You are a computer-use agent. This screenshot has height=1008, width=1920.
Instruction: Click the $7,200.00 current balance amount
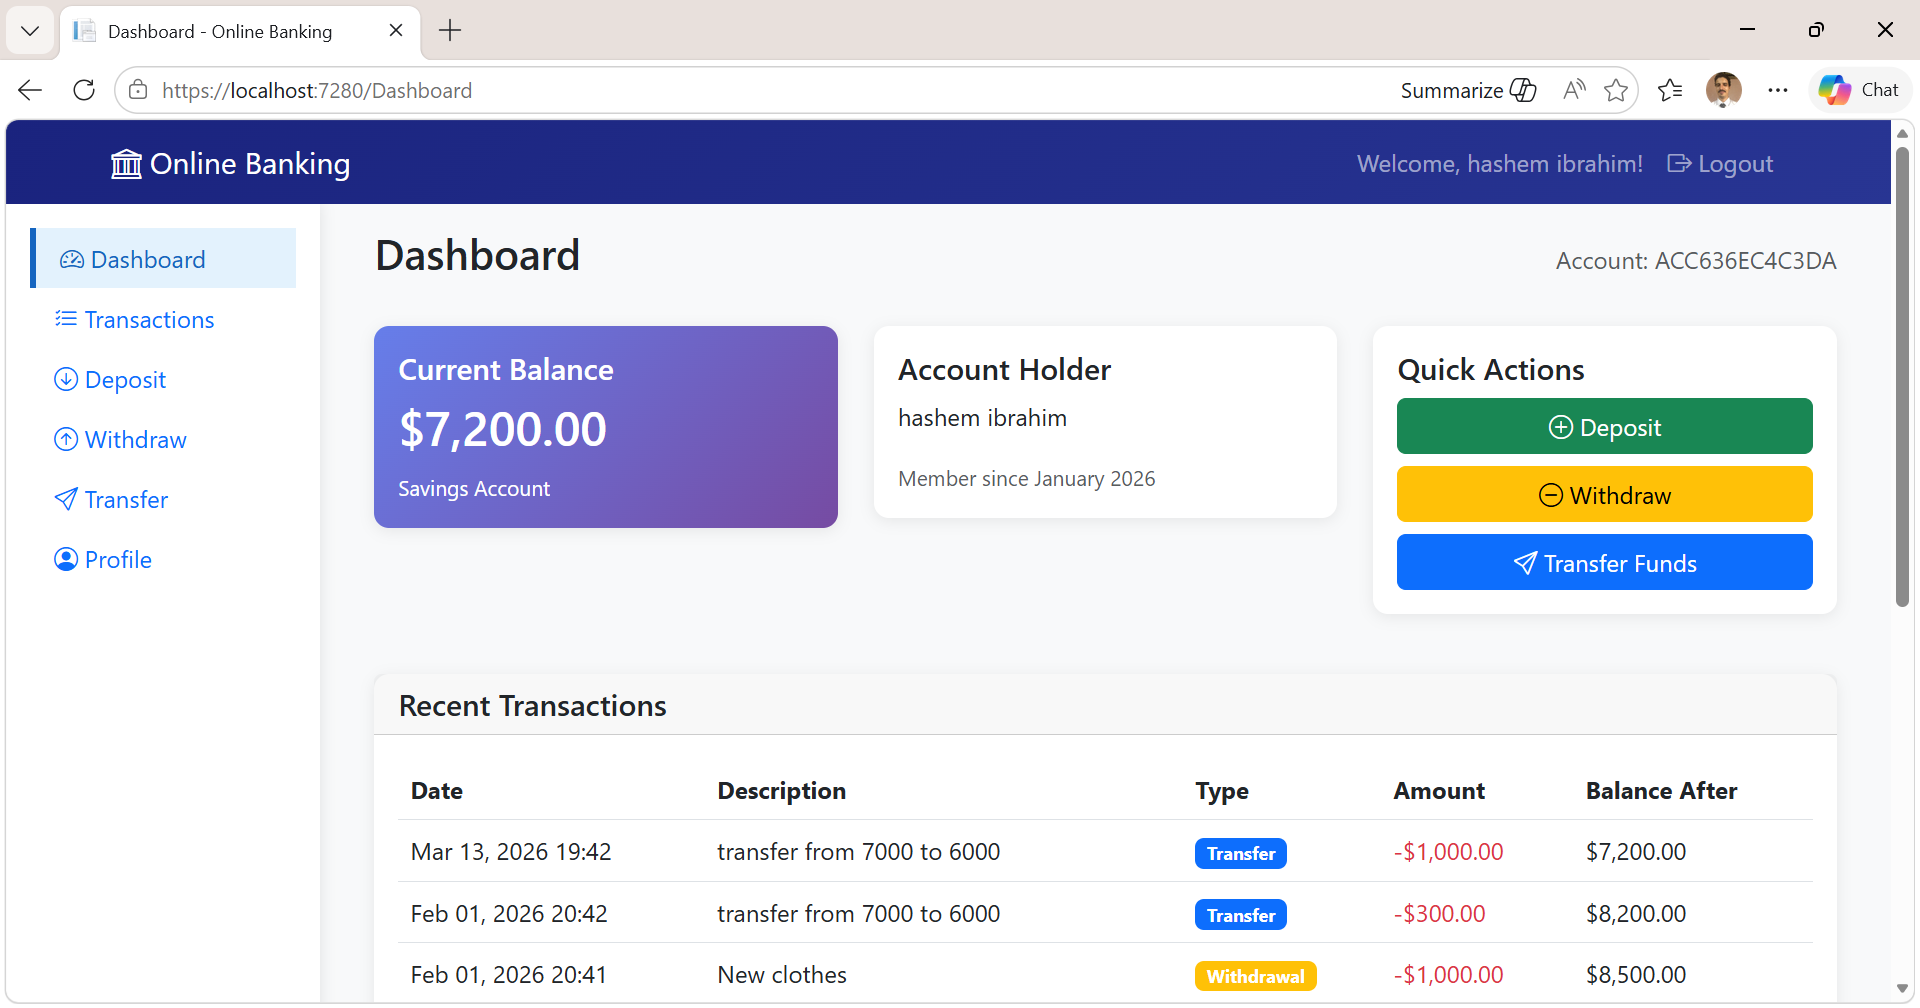click(x=502, y=430)
